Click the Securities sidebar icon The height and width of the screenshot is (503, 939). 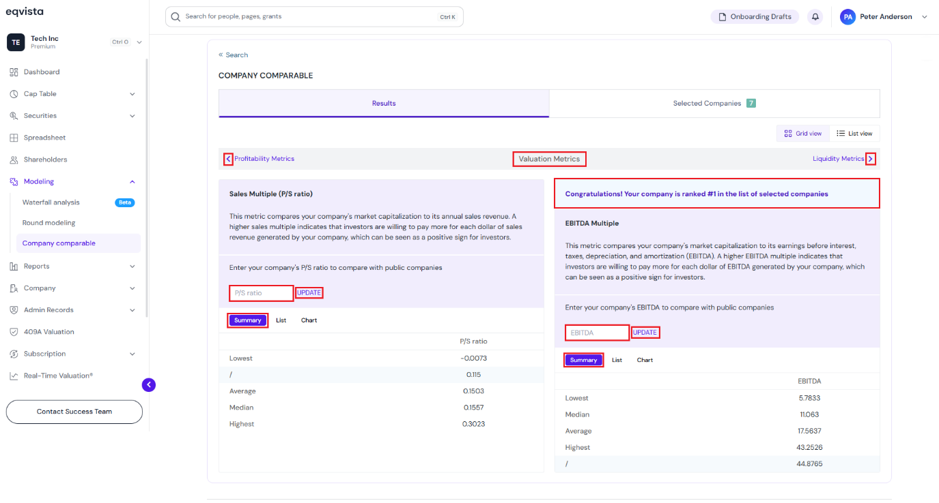coord(14,116)
